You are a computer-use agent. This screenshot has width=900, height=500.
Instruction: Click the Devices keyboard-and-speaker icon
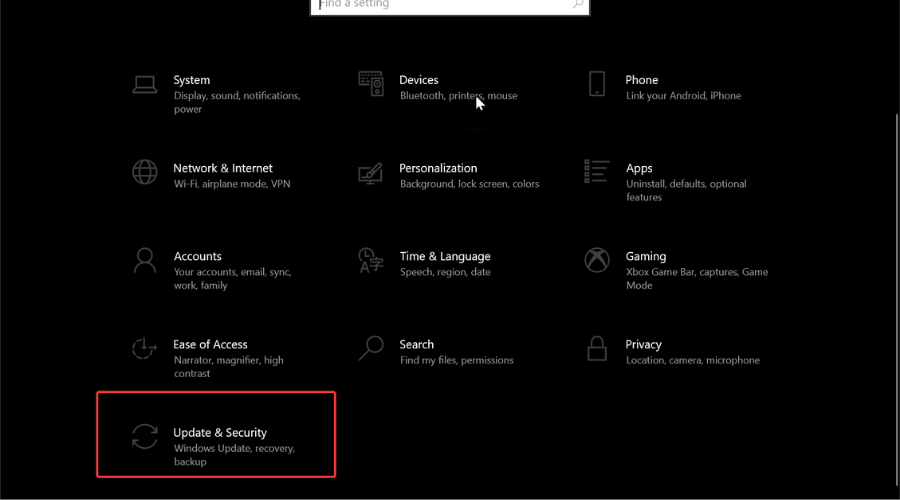[371, 84]
